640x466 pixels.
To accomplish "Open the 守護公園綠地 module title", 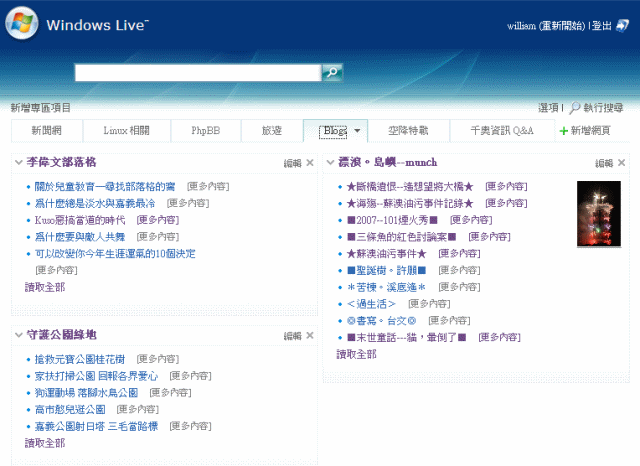I will [x=61, y=335].
